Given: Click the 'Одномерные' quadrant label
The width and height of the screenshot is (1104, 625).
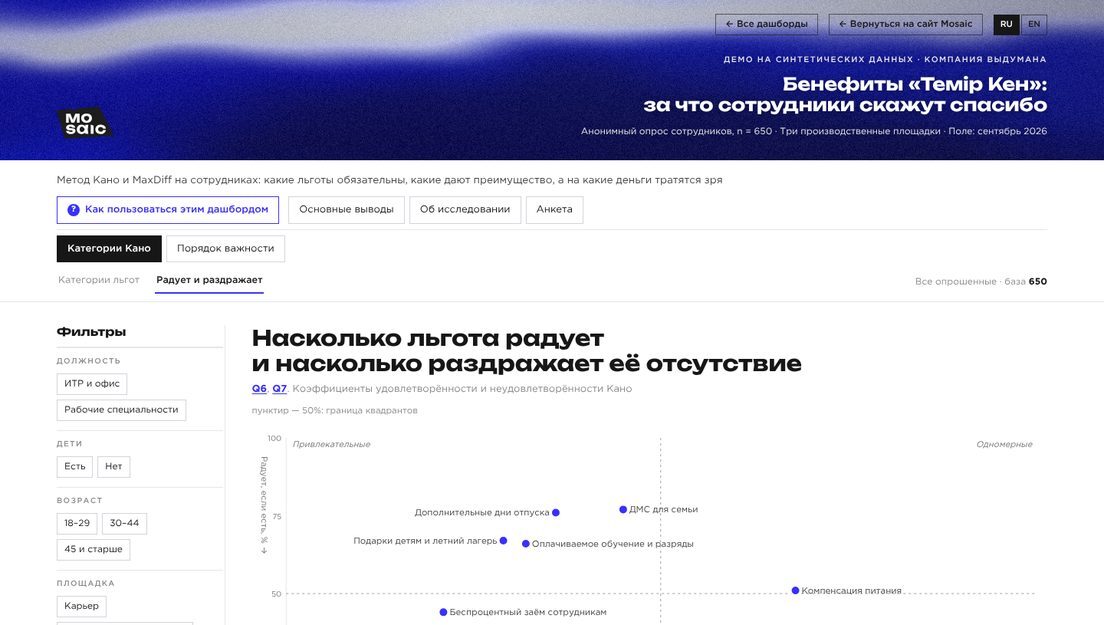Looking at the screenshot, I should pyautogui.click(x=1004, y=444).
